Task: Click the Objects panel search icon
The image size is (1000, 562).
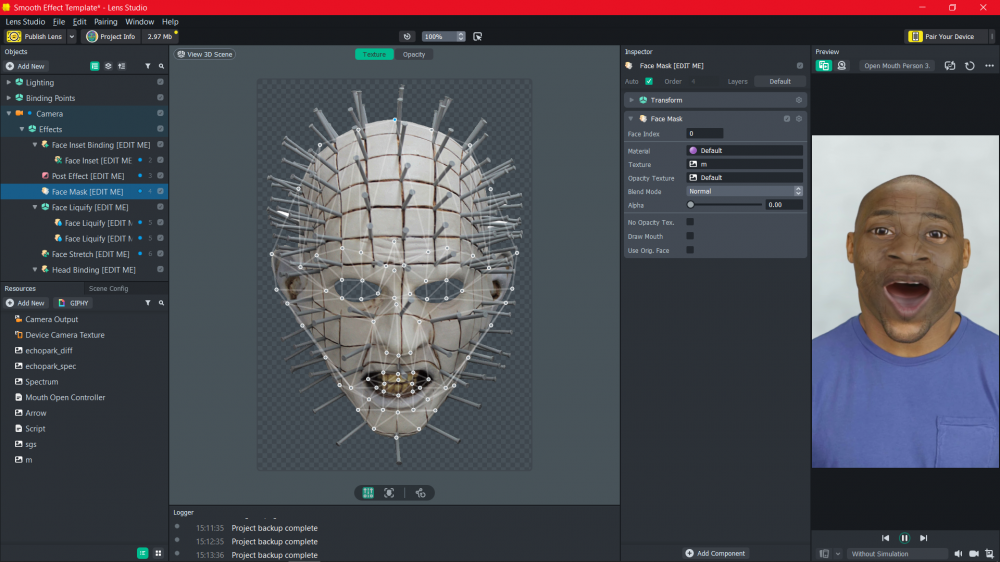Action: [160, 66]
